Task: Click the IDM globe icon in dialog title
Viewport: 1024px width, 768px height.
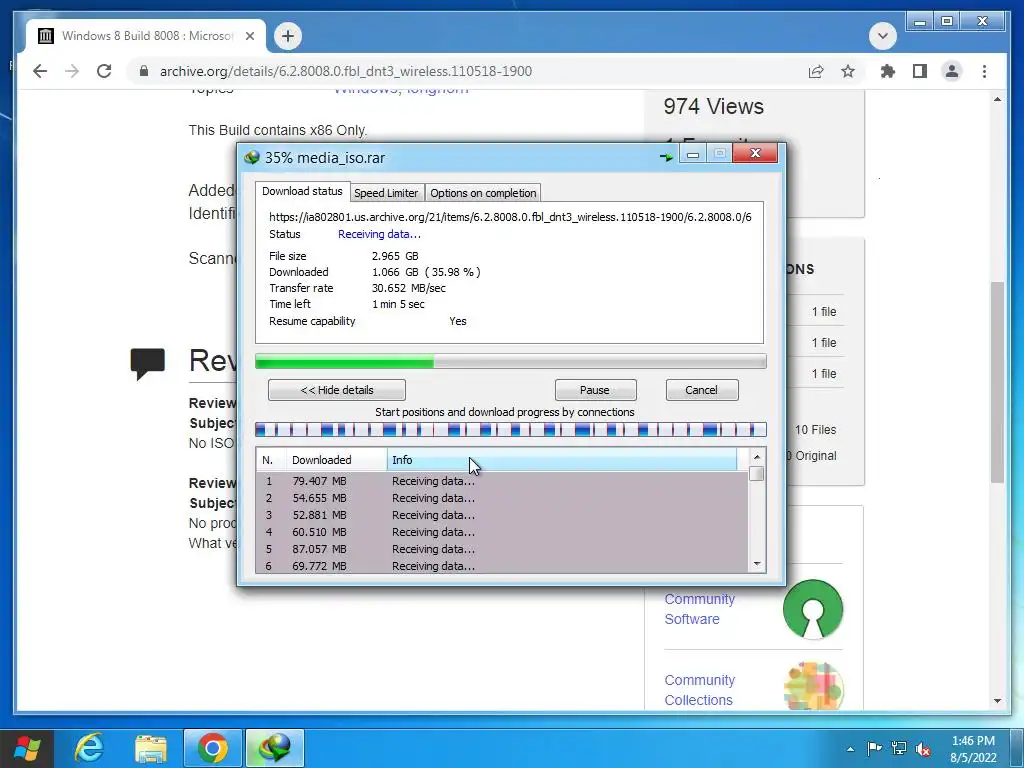Action: (x=252, y=157)
